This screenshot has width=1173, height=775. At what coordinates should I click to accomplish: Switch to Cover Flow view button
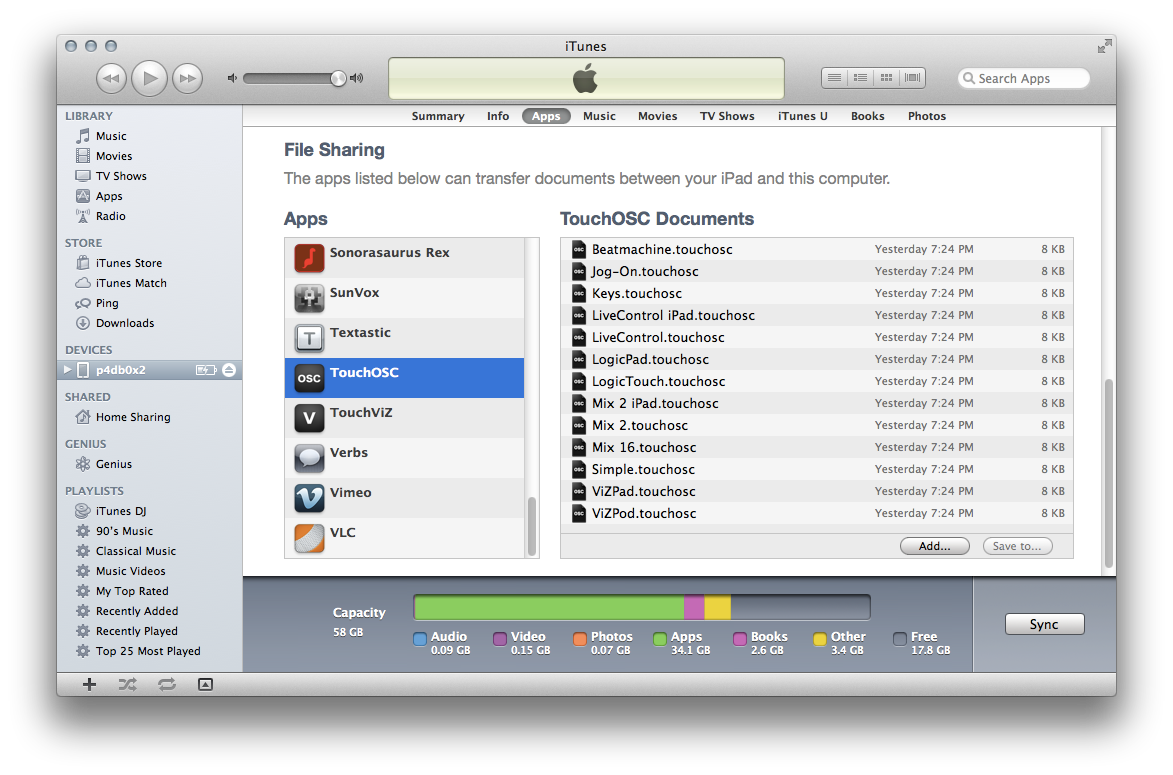pos(913,78)
